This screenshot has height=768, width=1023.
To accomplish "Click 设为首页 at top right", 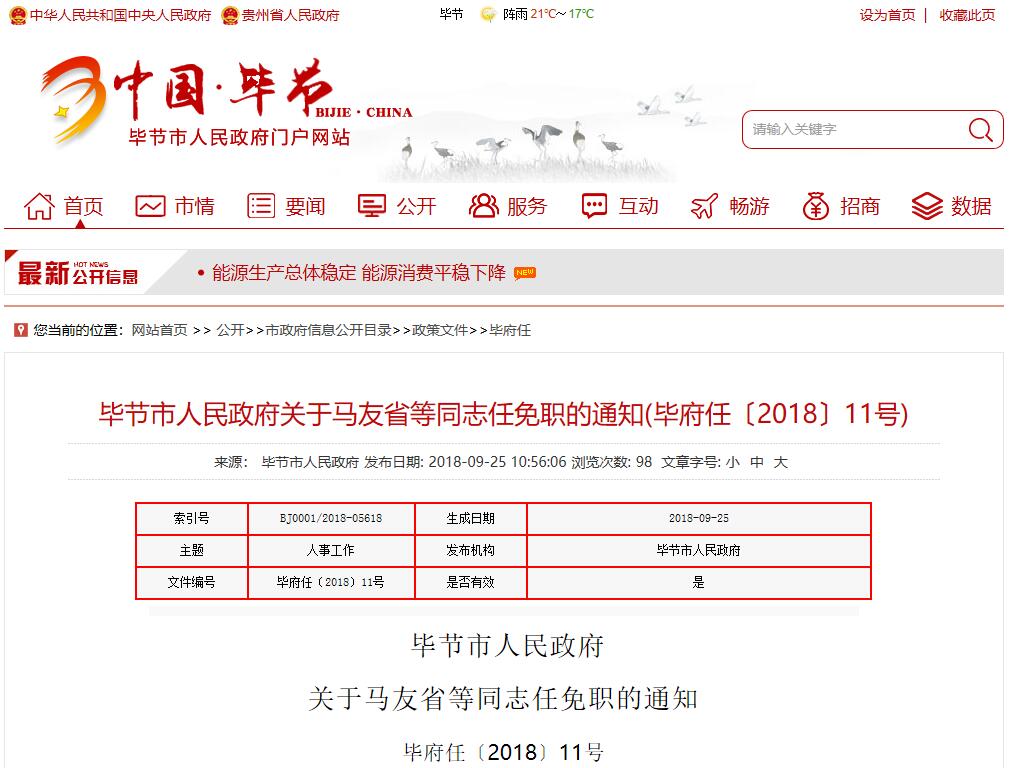I will tap(887, 15).
